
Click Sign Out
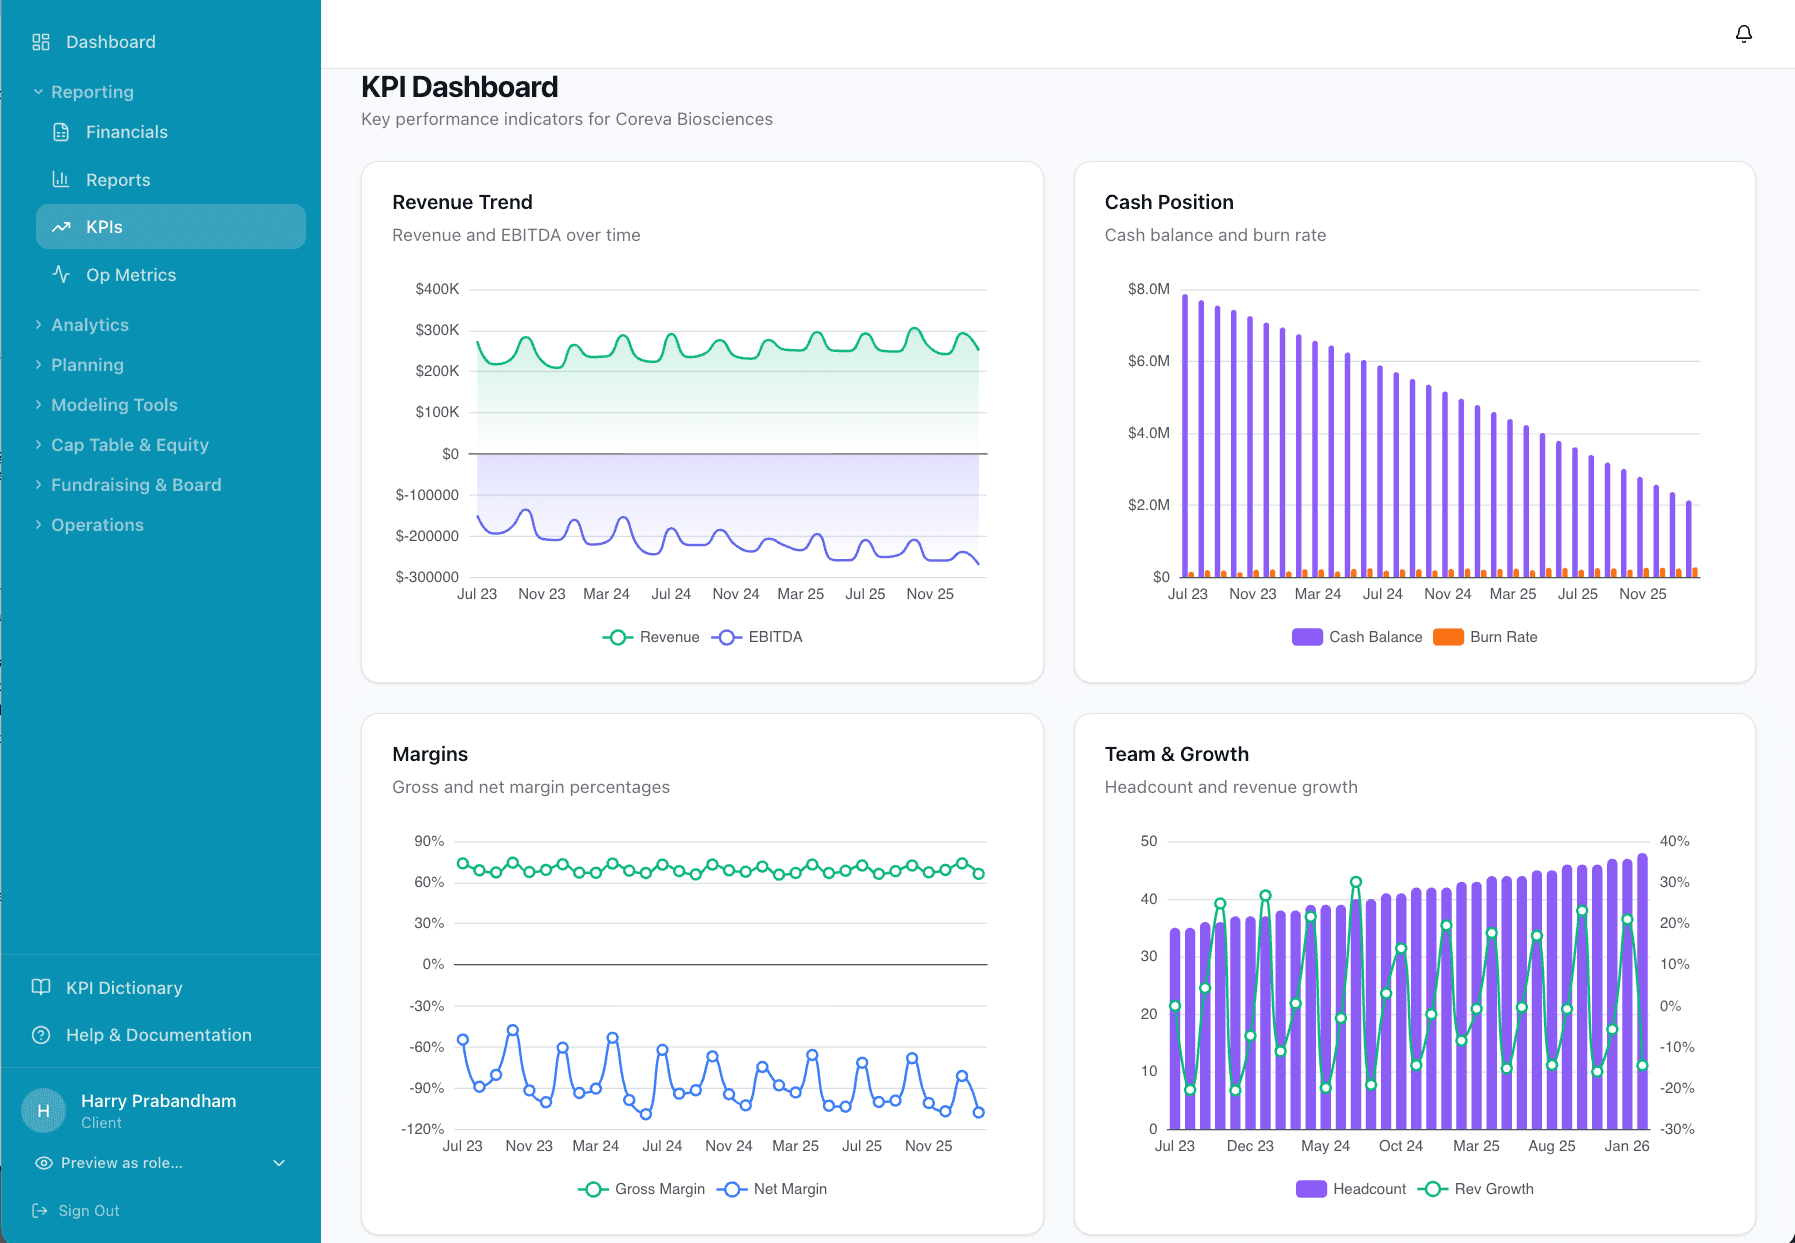tap(88, 1210)
